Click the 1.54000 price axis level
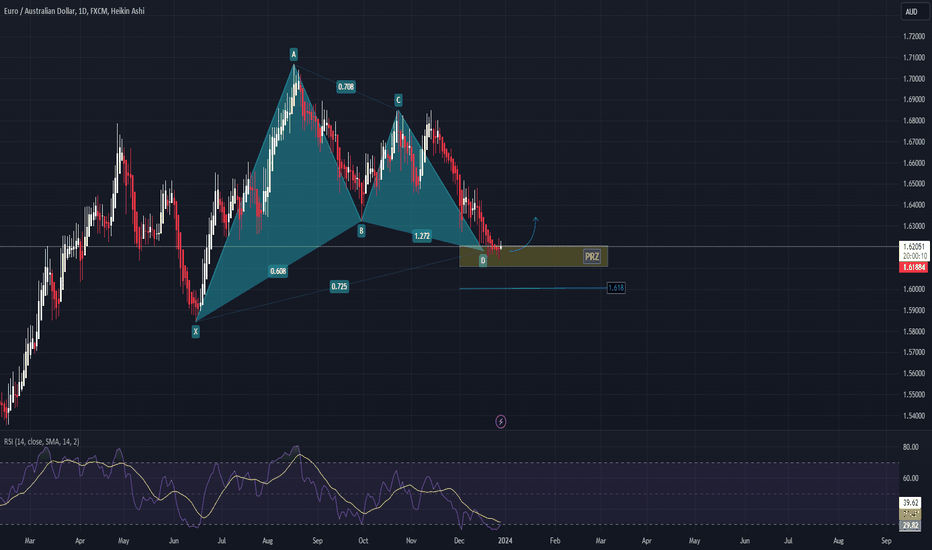 [914, 416]
